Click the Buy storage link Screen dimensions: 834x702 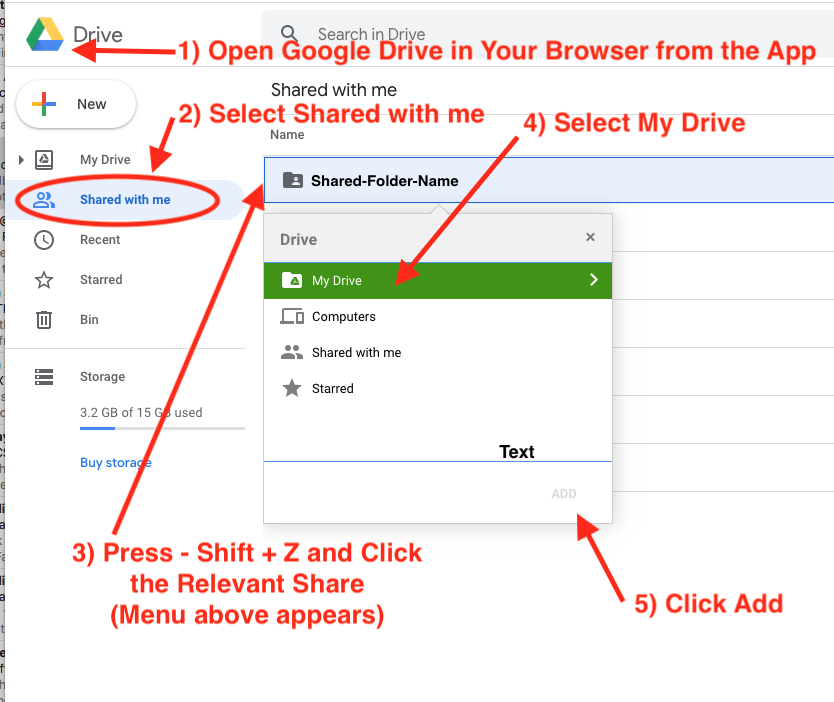(116, 463)
